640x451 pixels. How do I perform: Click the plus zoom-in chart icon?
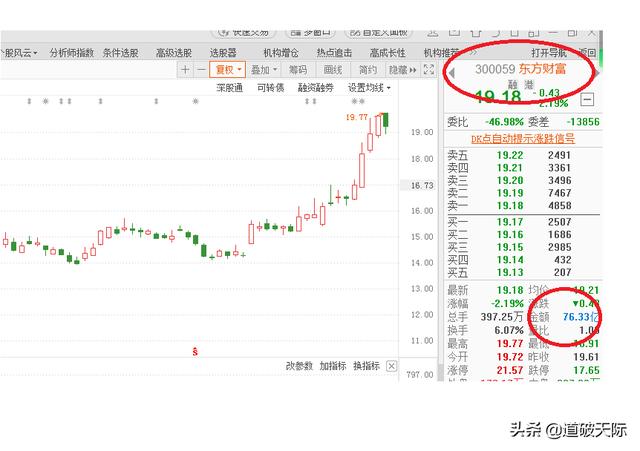pos(185,70)
